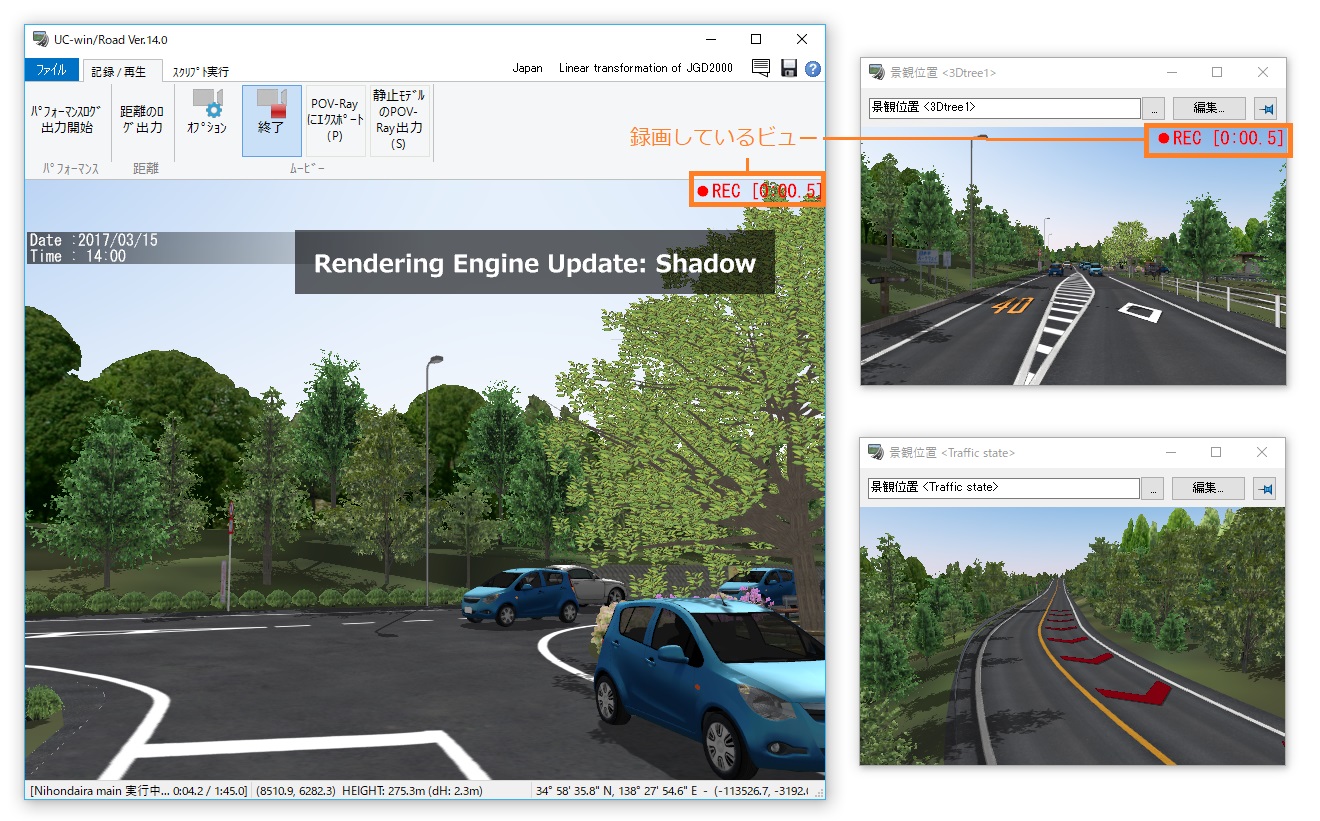1320x821 pixels.
Task: Switch to the スクリプト実行 tab
Action: (200, 71)
